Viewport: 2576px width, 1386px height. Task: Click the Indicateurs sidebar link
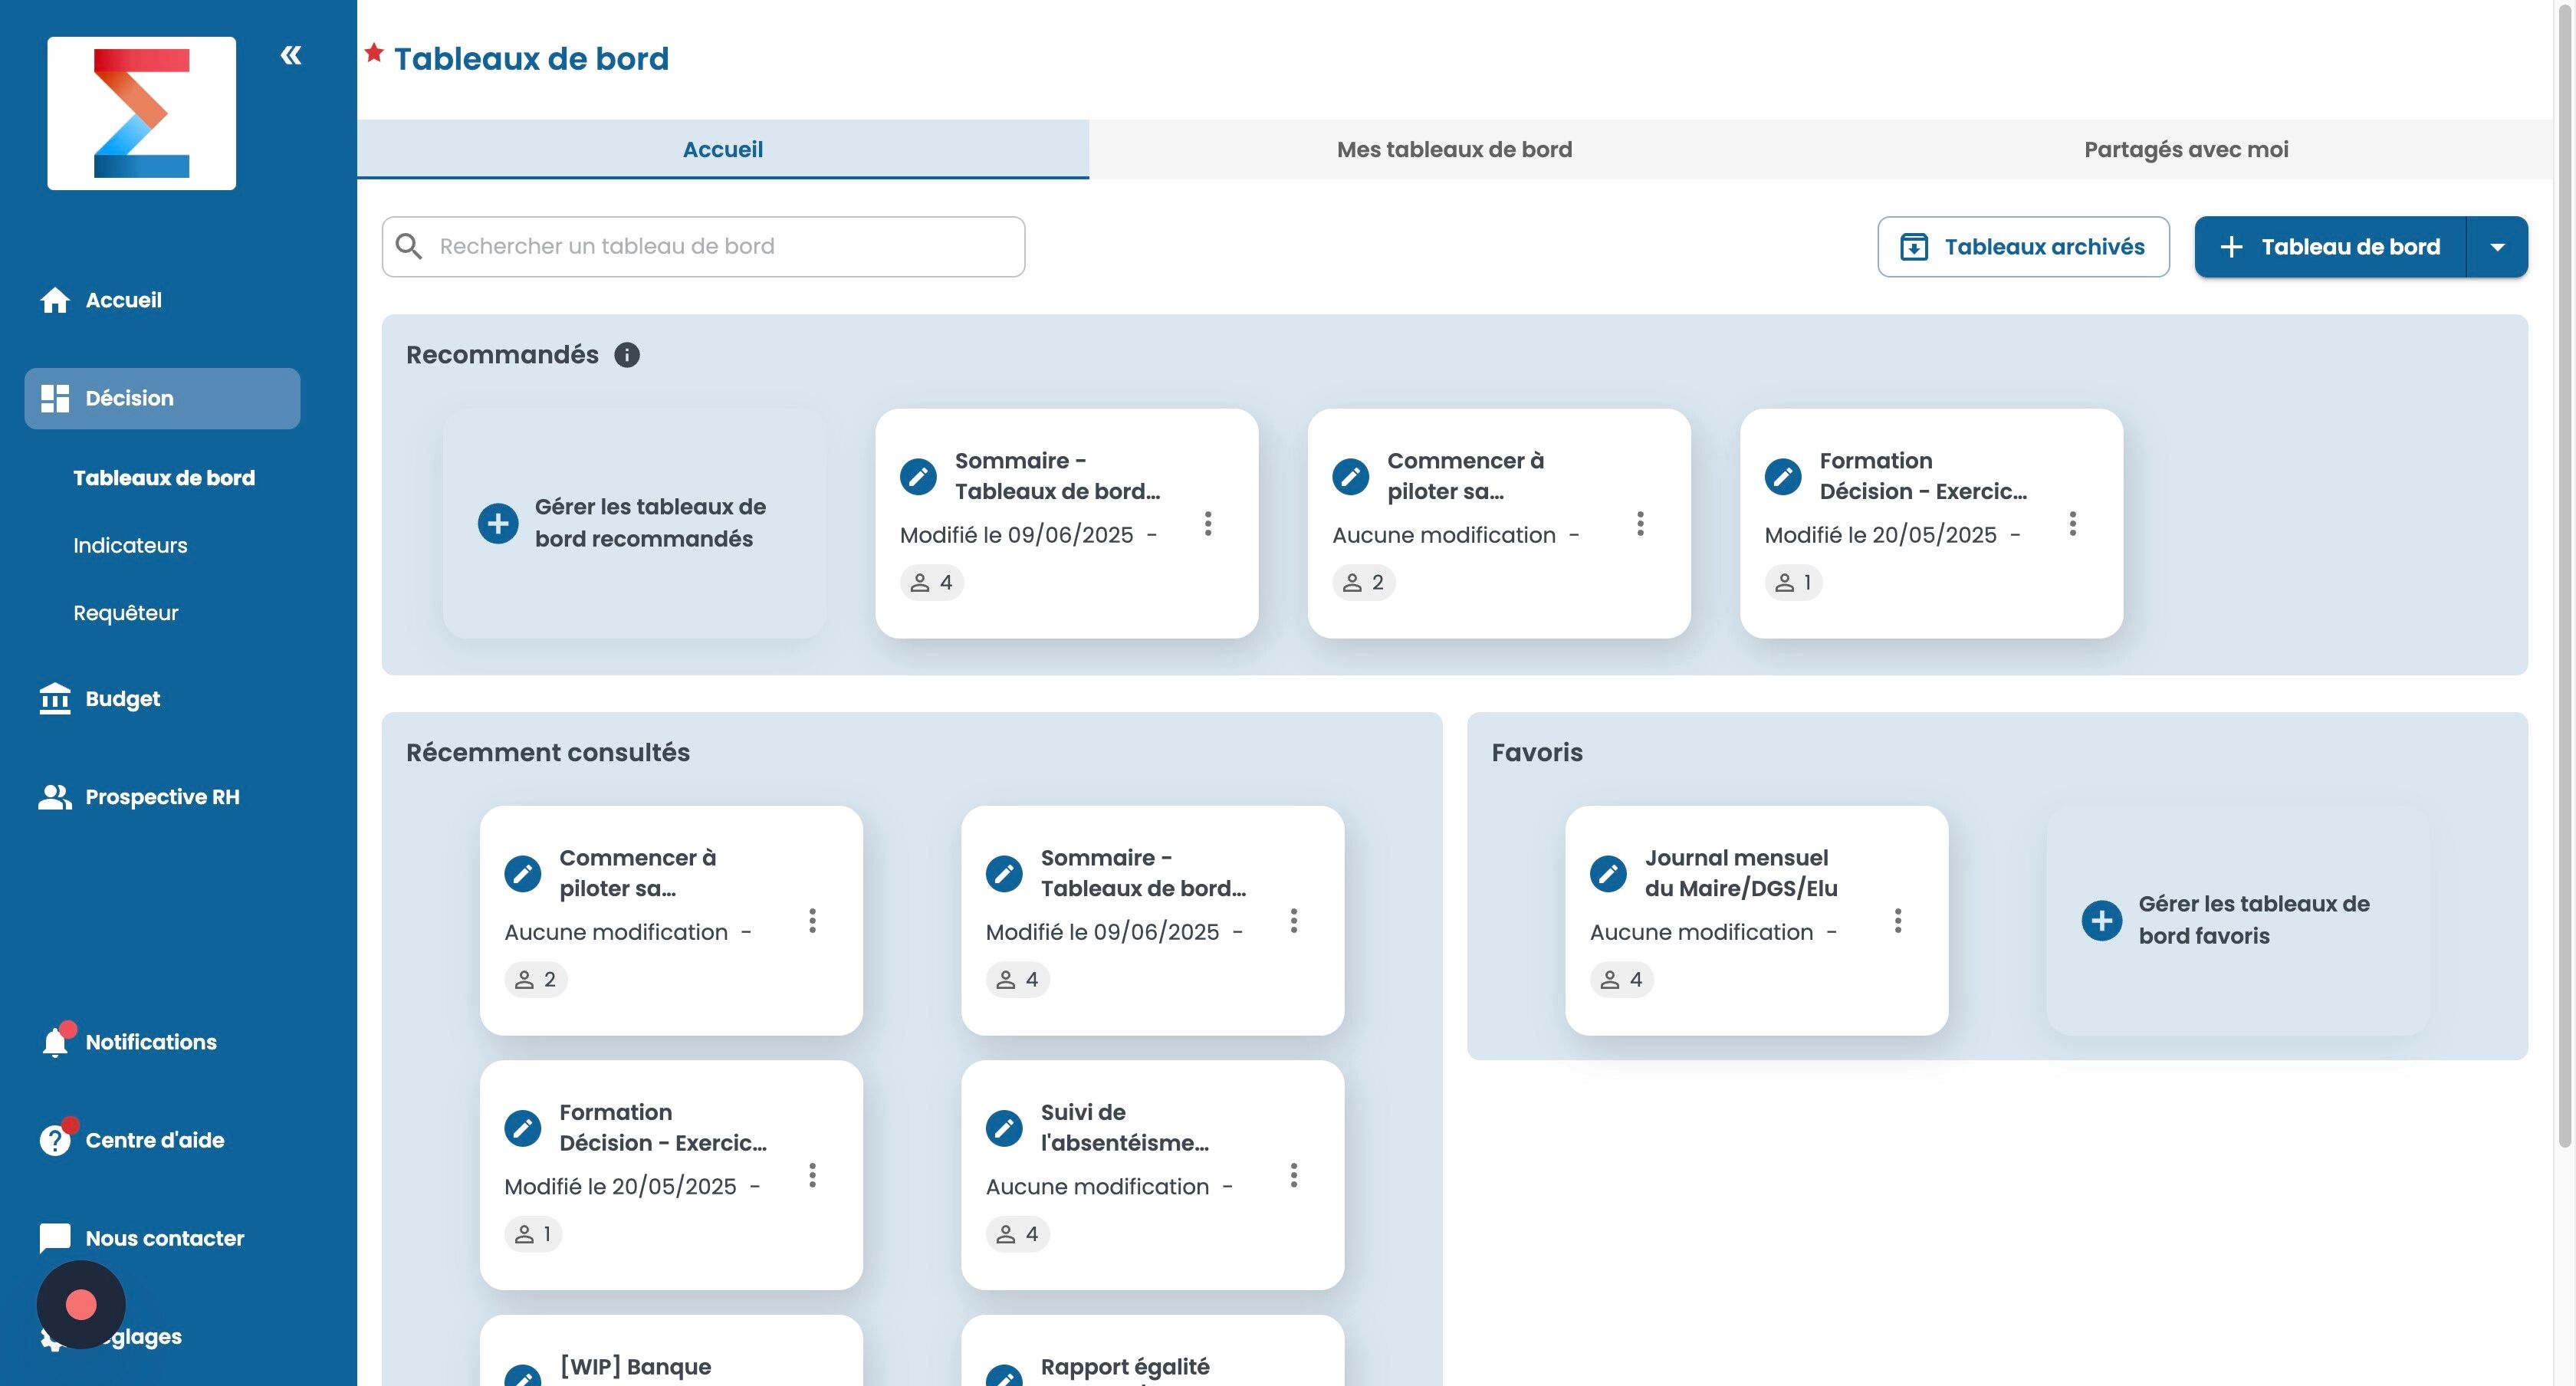click(x=130, y=545)
